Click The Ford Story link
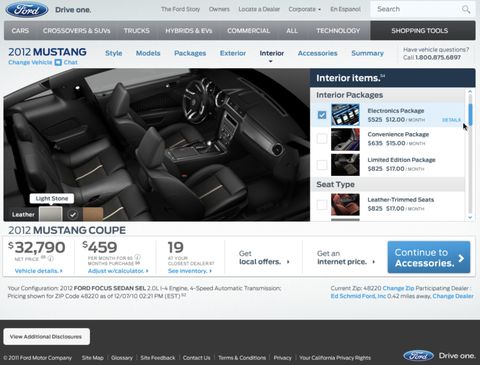480x365 pixels. pos(180,9)
